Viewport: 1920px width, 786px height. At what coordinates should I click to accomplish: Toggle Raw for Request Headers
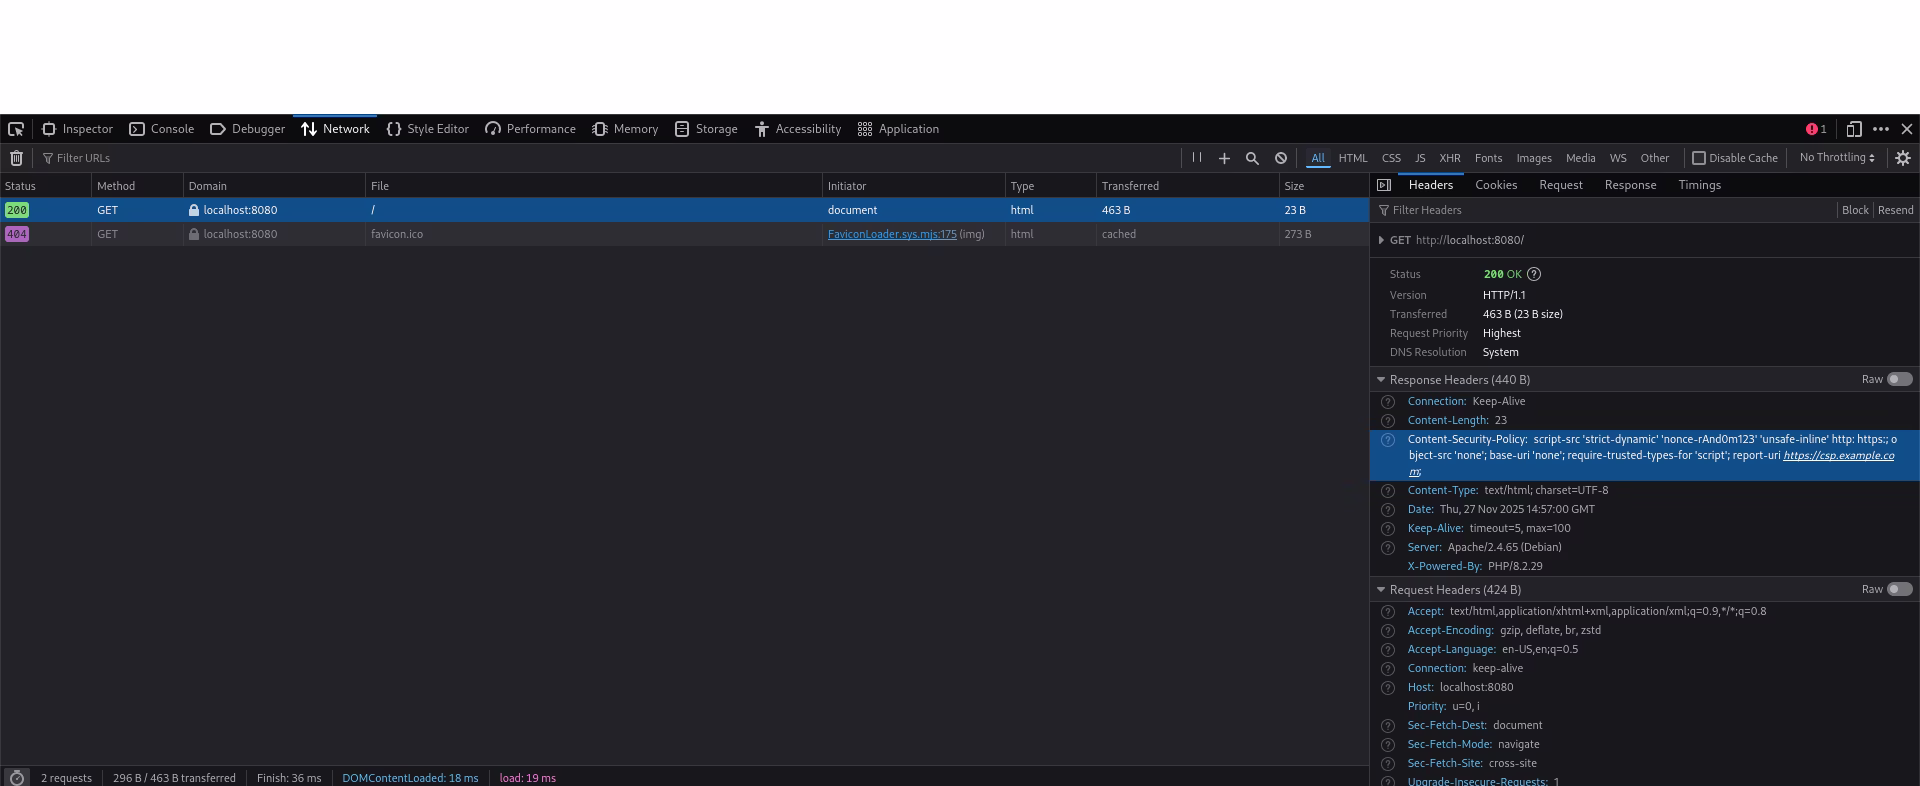(1900, 589)
